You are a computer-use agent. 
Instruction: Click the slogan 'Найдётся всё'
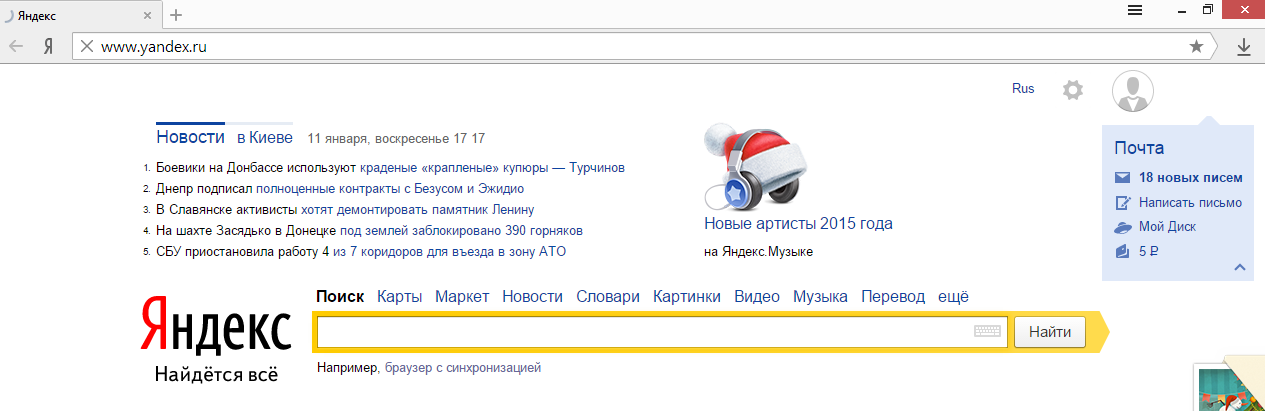click(x=216, y=375)
